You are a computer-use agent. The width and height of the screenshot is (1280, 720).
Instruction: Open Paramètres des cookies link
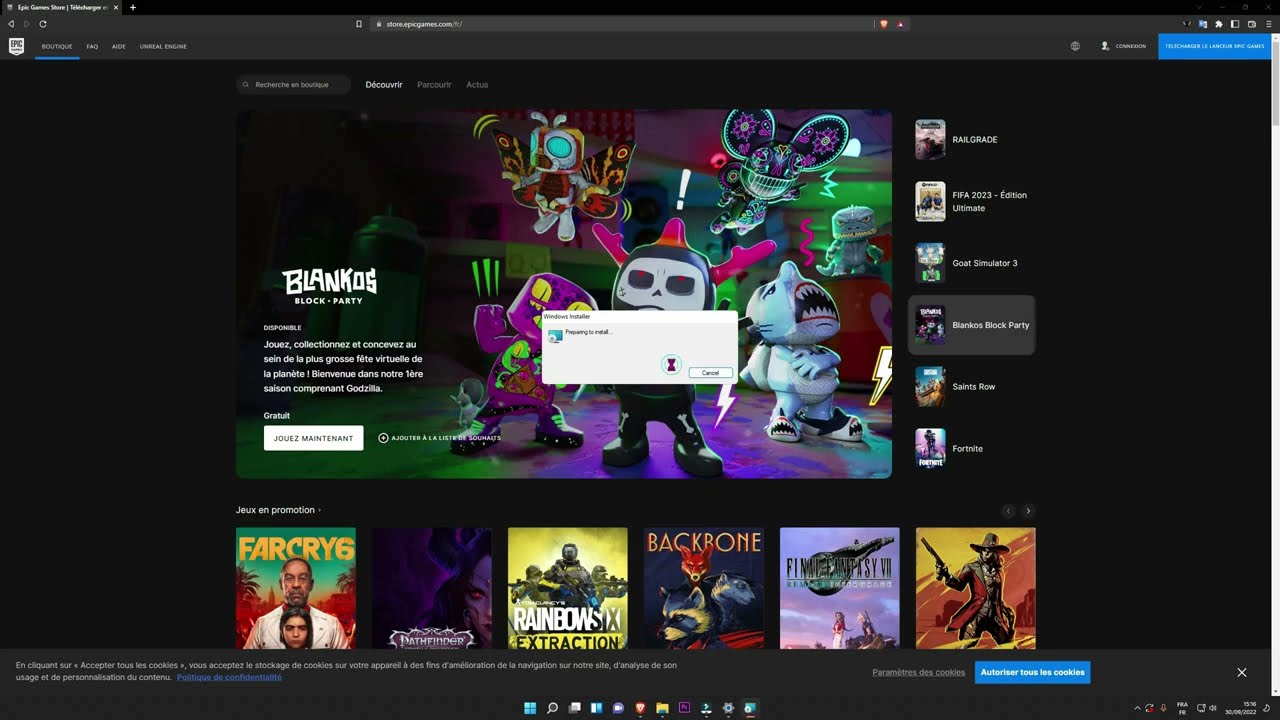[918, 672]
